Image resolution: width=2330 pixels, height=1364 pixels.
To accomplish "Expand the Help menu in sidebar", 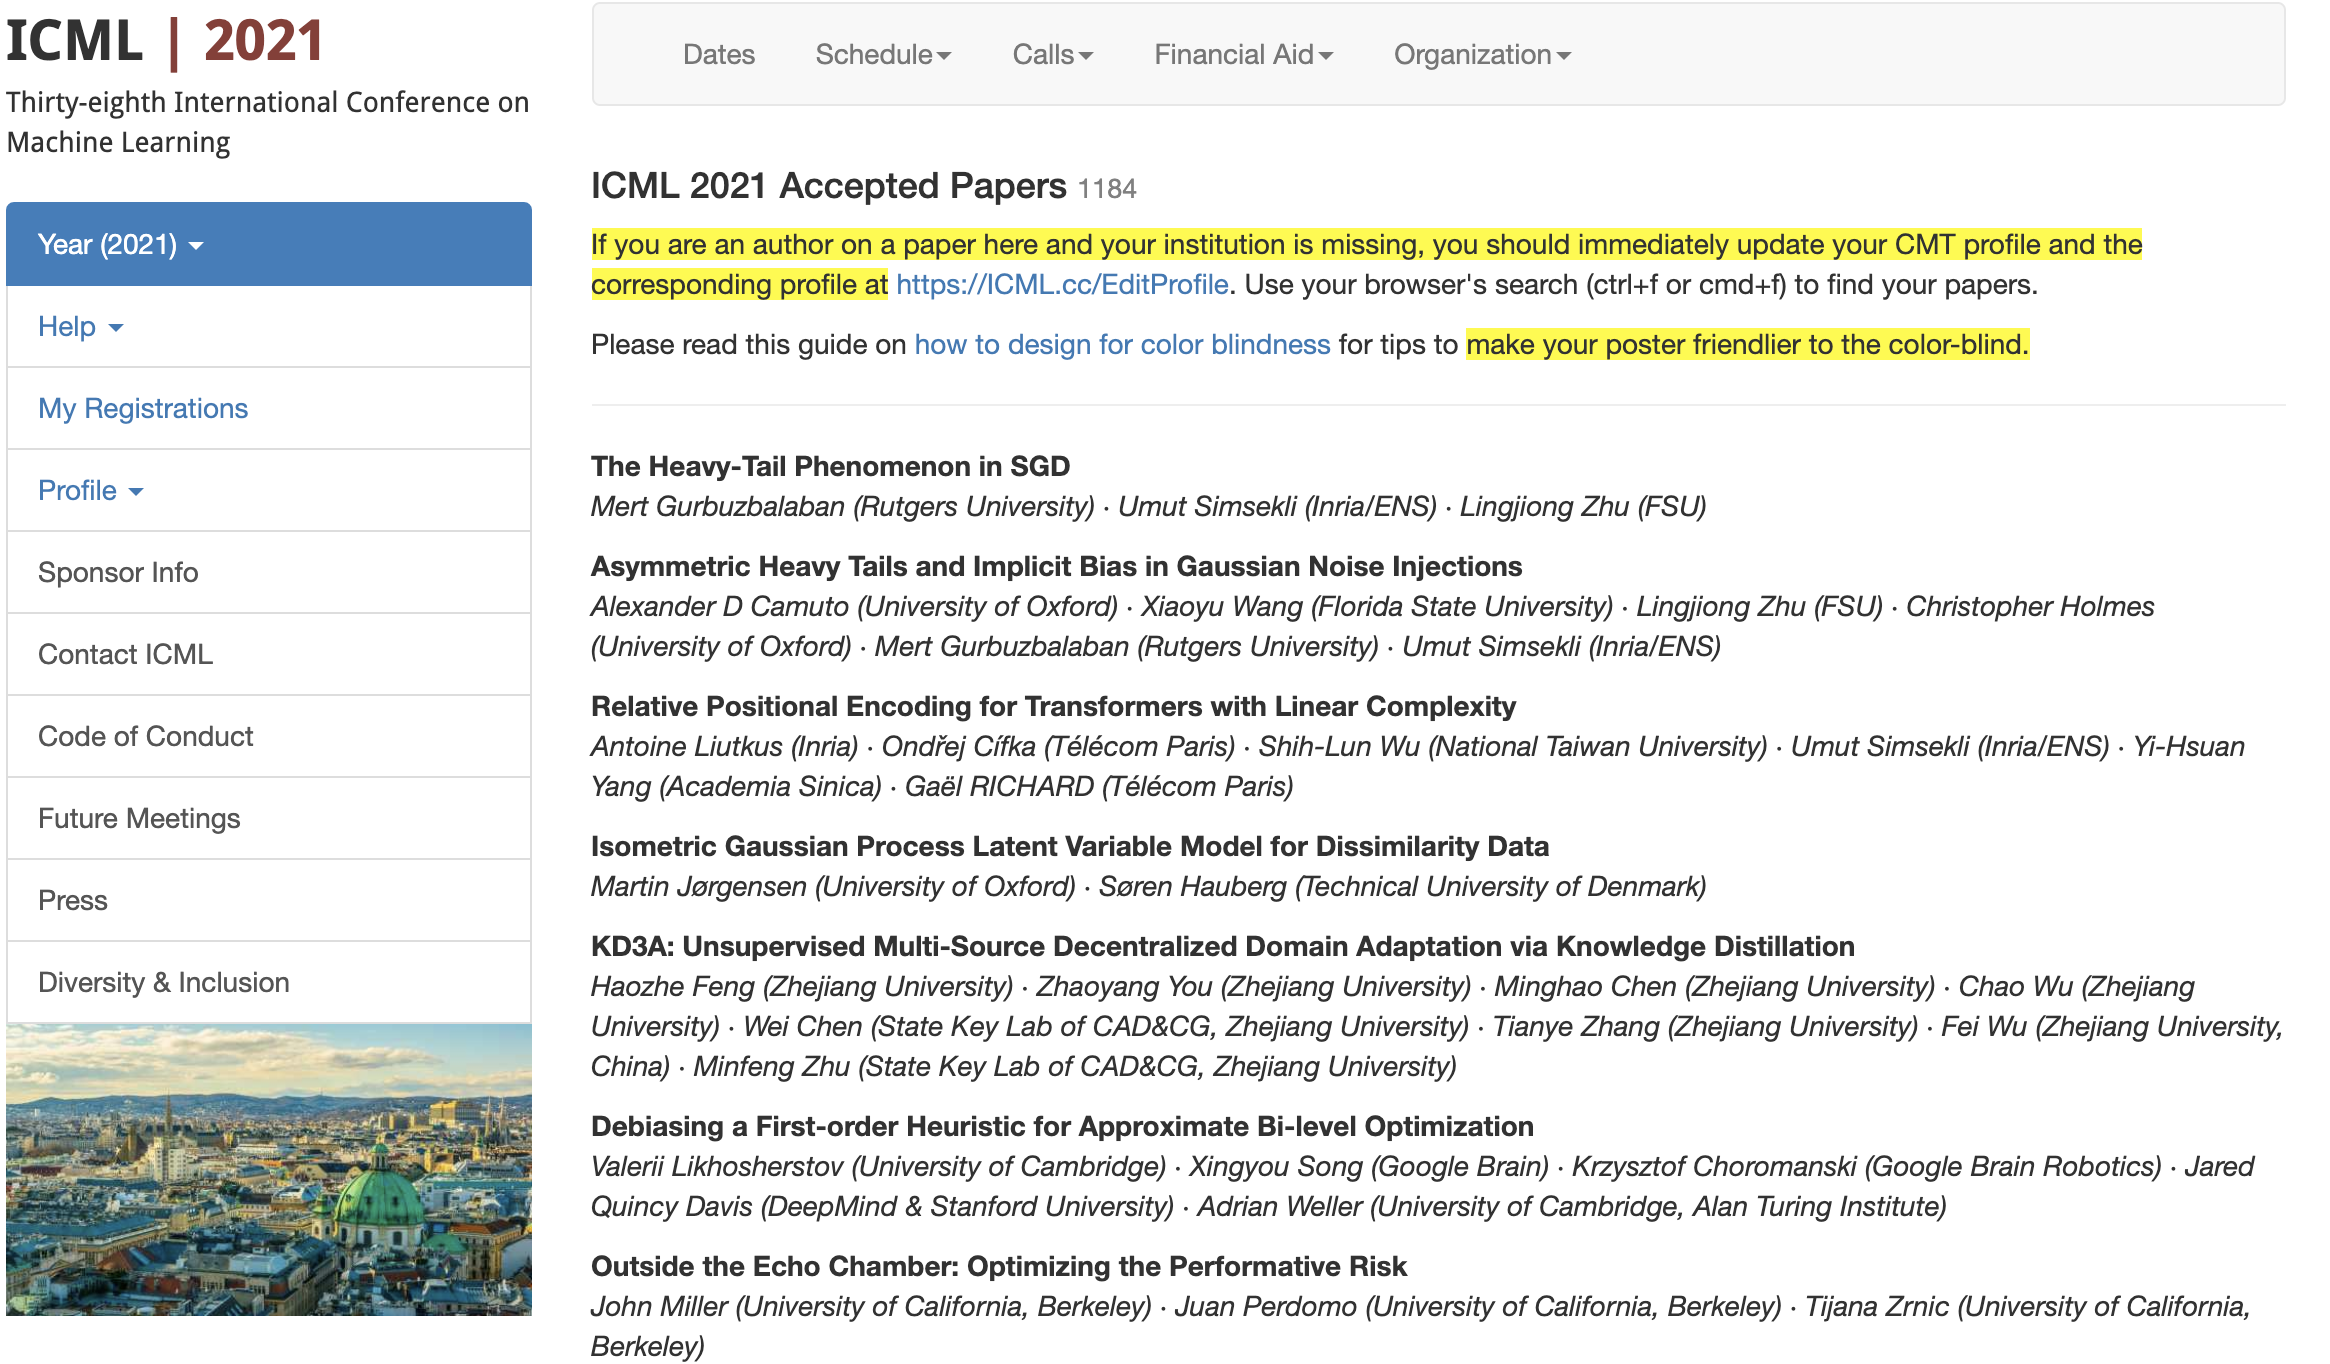I will point(80,327).
